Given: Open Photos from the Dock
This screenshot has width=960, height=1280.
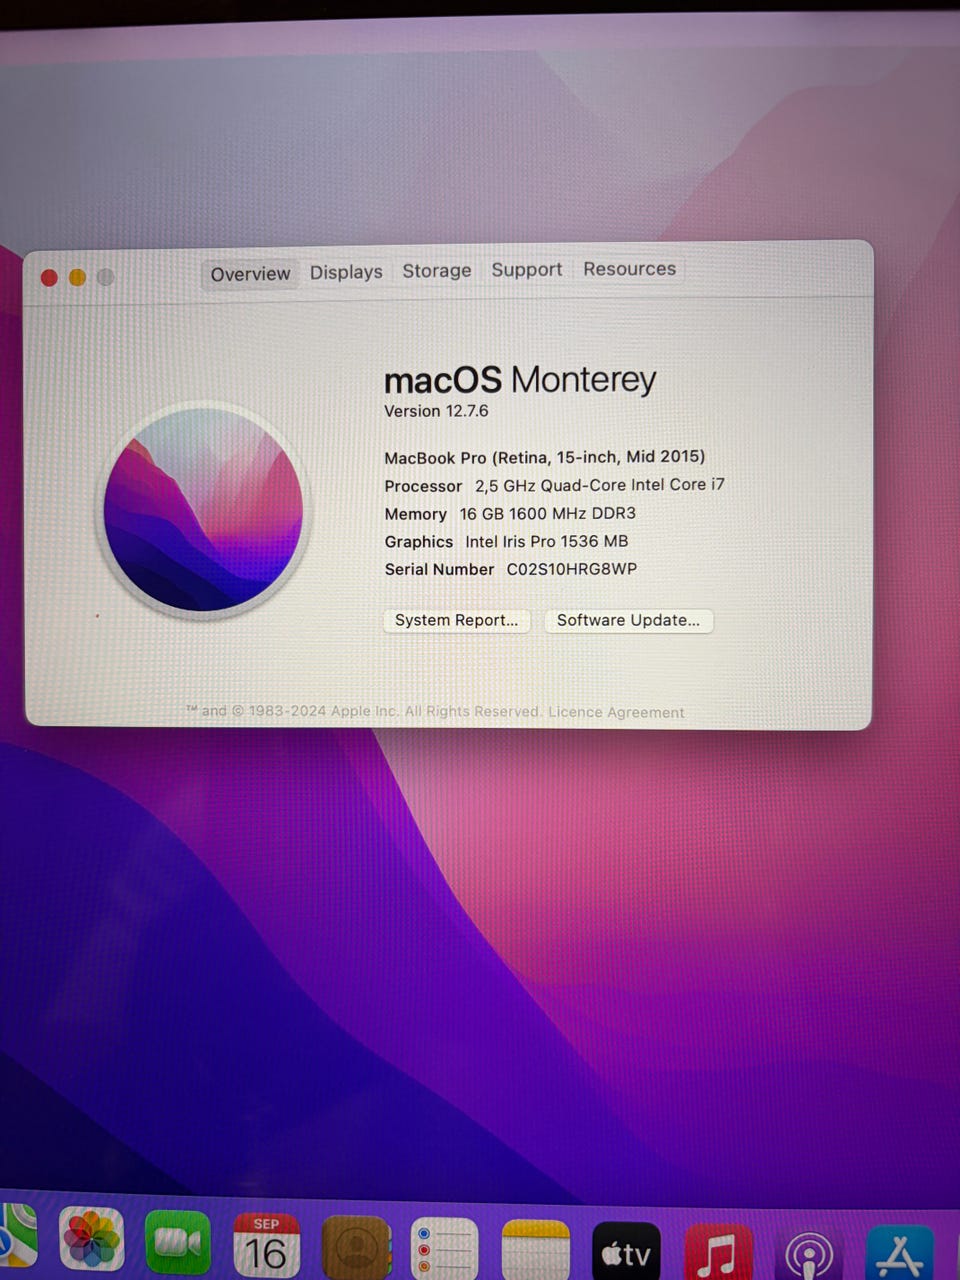Looking at the screenshot, I should pos(91,1241).
